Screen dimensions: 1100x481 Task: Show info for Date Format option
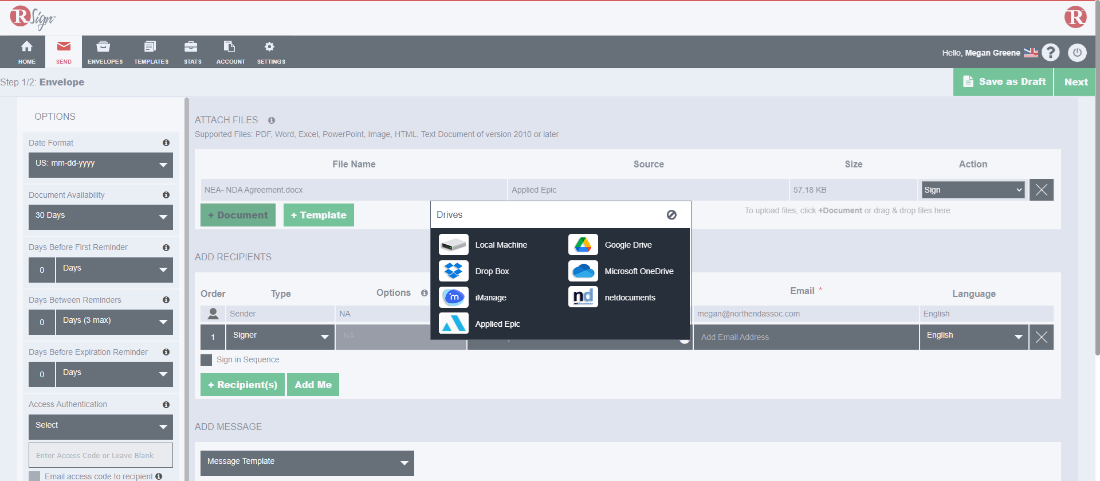point(166,143)
